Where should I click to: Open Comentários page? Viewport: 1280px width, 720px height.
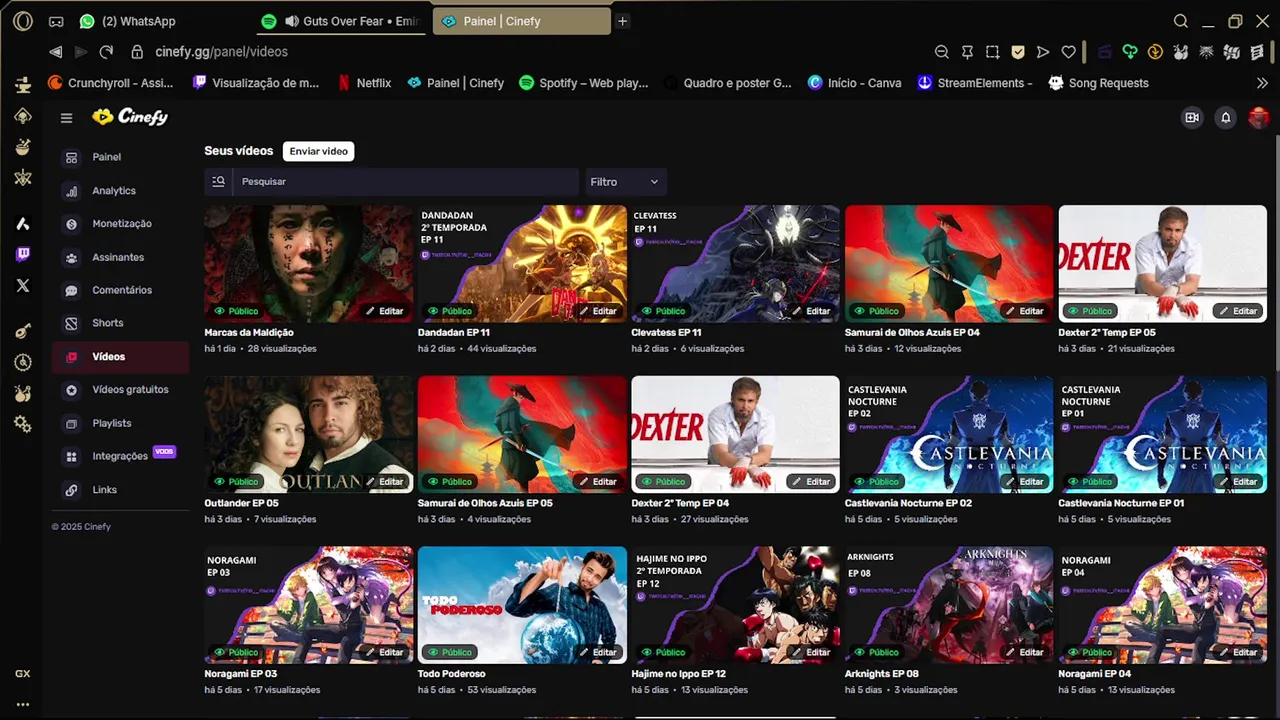click(x=120, y=290)
